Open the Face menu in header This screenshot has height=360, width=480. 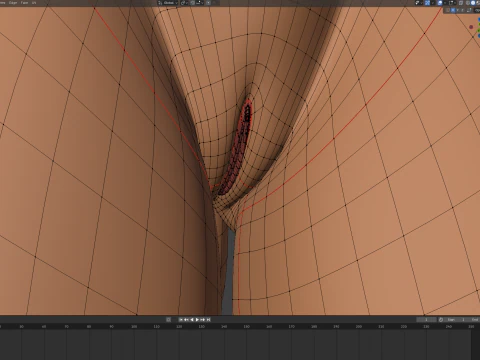[25, 3]
